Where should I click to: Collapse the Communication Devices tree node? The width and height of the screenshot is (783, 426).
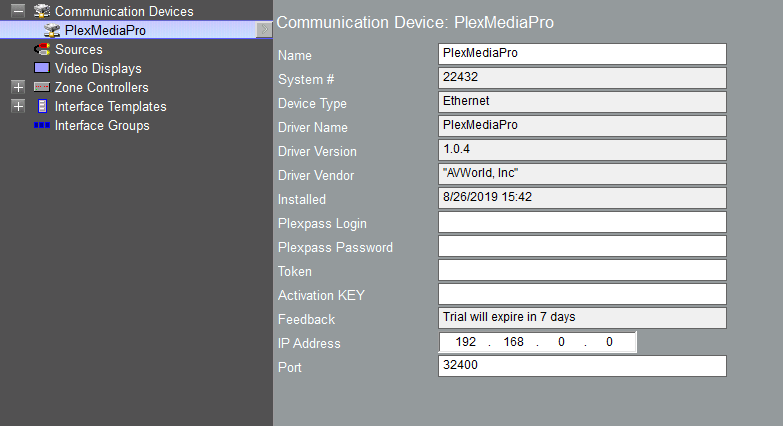18,11
